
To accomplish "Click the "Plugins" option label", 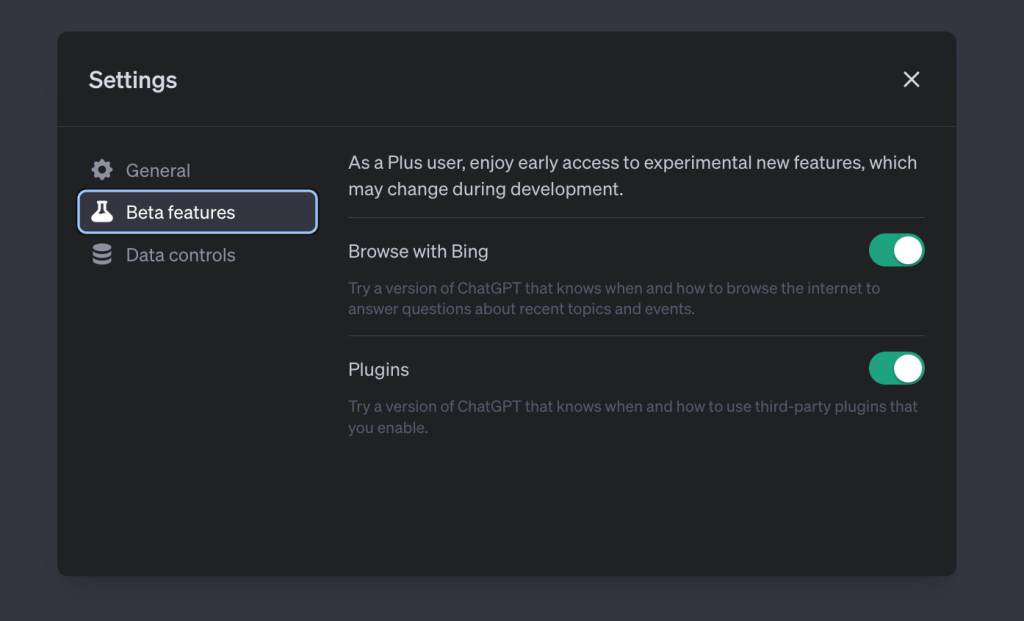I will pos(378,369).
